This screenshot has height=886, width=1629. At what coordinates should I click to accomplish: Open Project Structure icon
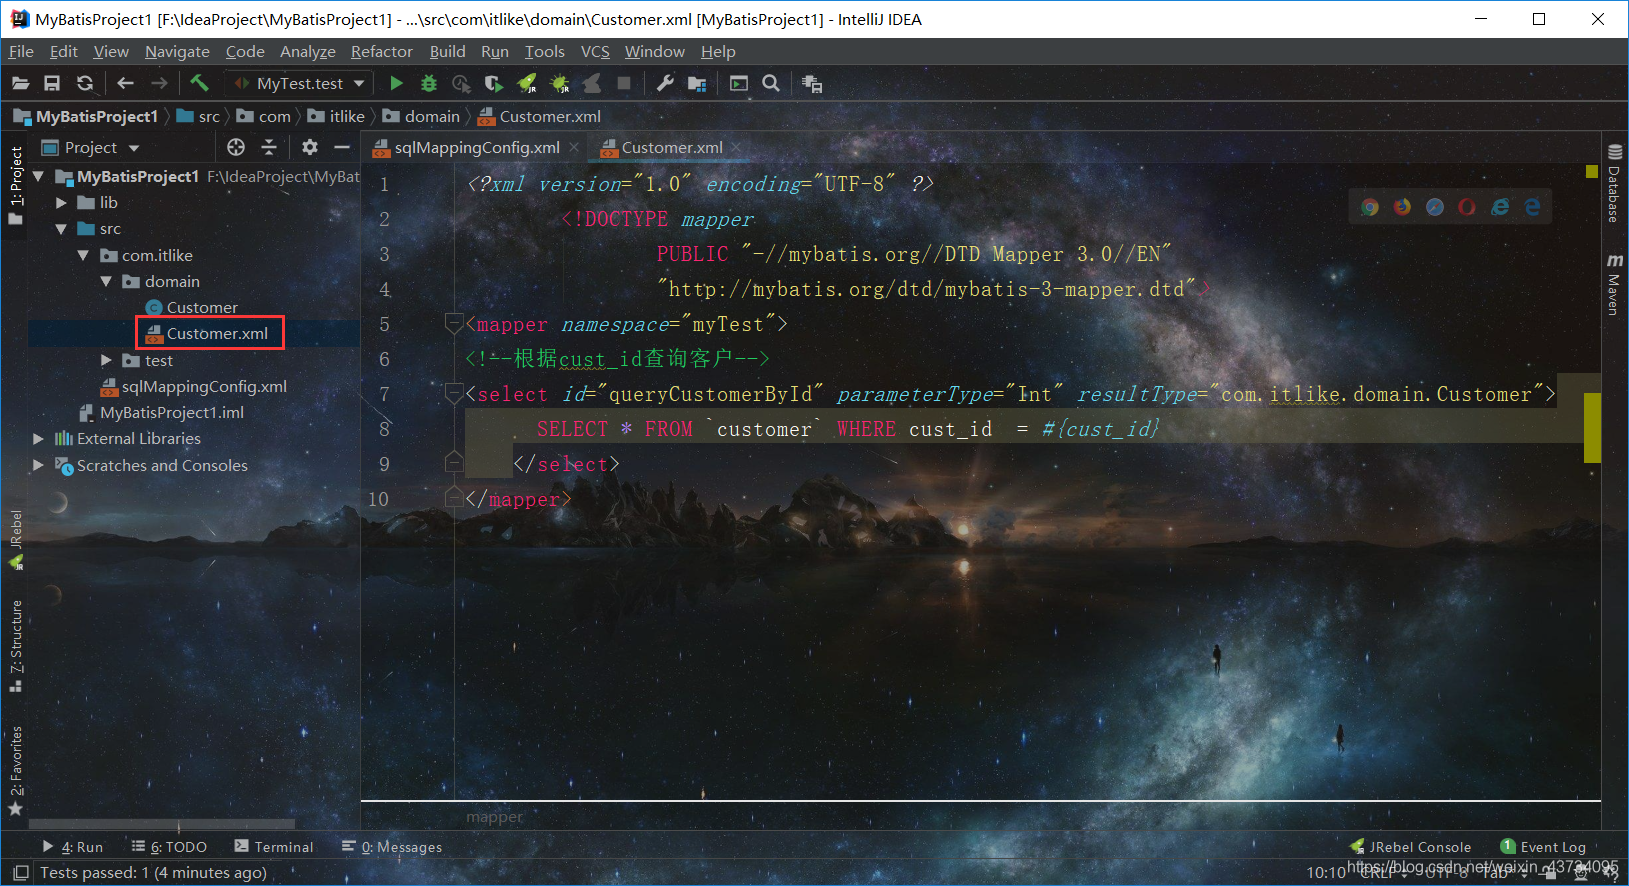pyautogui.click(x=697, y=83)
